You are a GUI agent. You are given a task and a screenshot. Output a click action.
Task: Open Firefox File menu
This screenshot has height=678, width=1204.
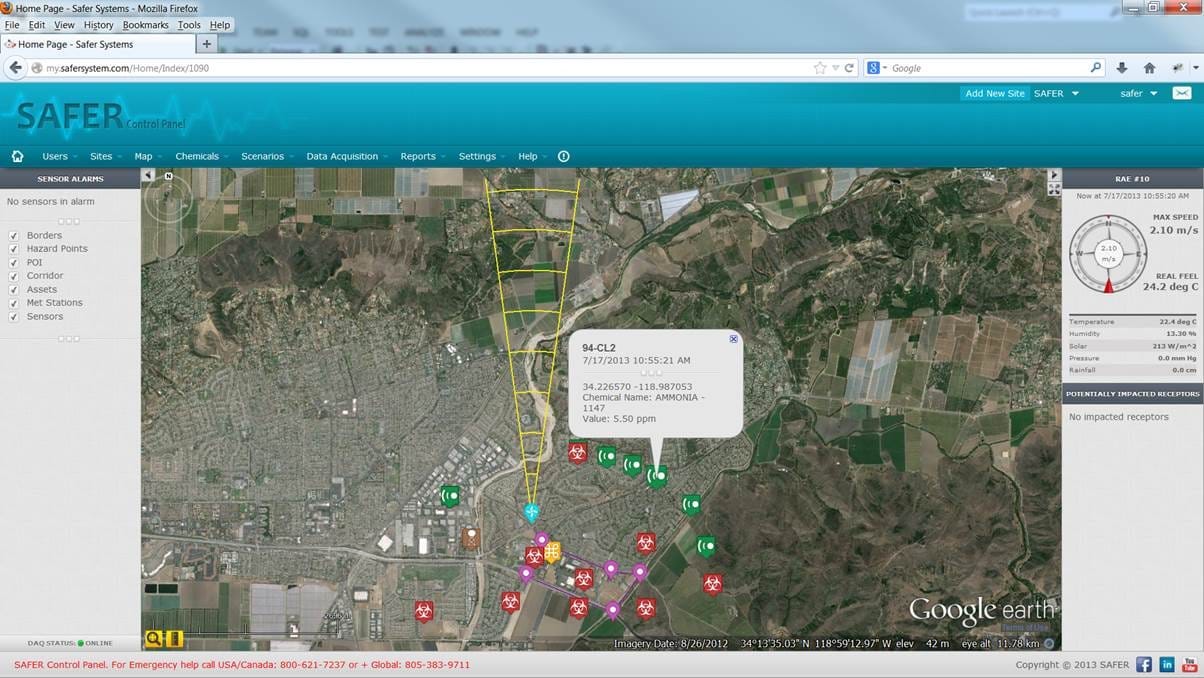pyautogui.click(x=12, y=25)
